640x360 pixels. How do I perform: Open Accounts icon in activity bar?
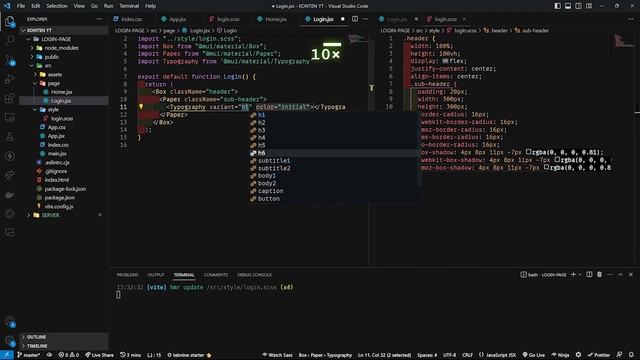click(10, 322)
